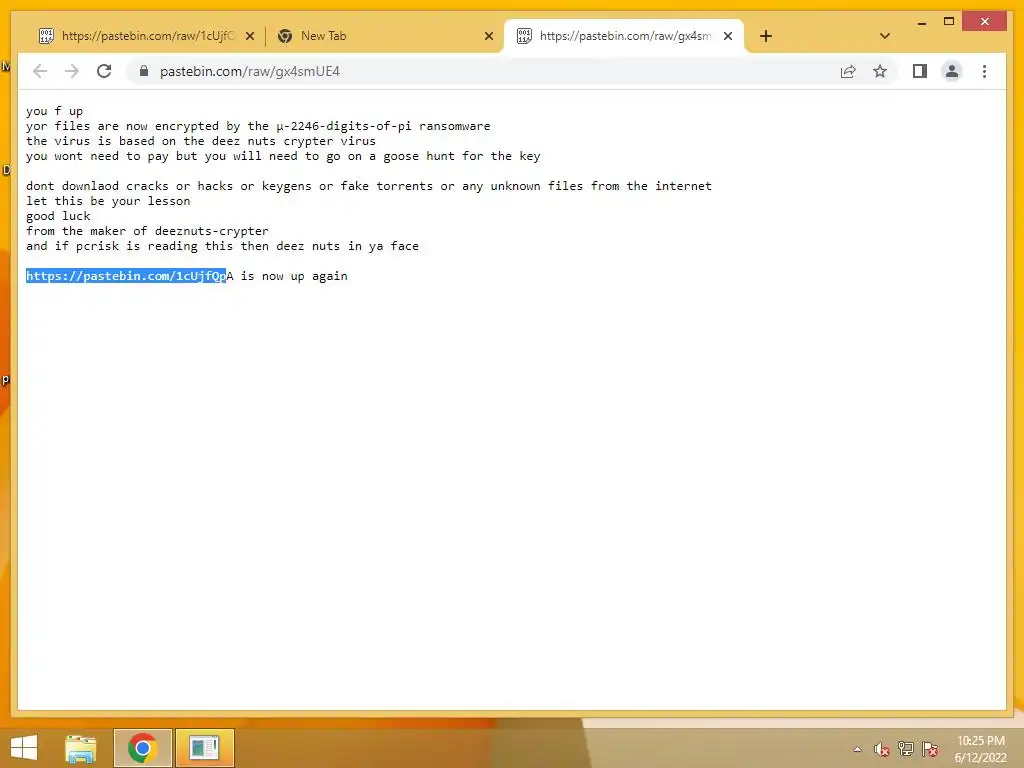Minimize the Chrome window
Screen dimensions: 1024x768
pyautogui.click(x=921, y=22)
